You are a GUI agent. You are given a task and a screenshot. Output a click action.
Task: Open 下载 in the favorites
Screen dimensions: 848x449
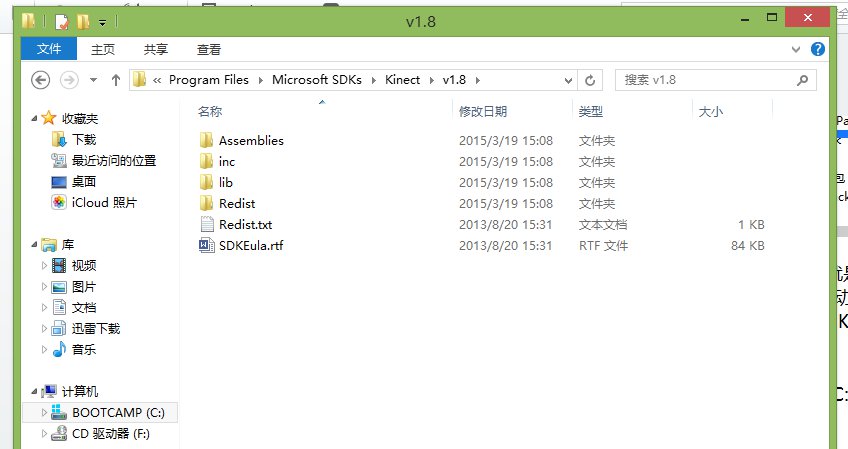click(x=84, y=140)
